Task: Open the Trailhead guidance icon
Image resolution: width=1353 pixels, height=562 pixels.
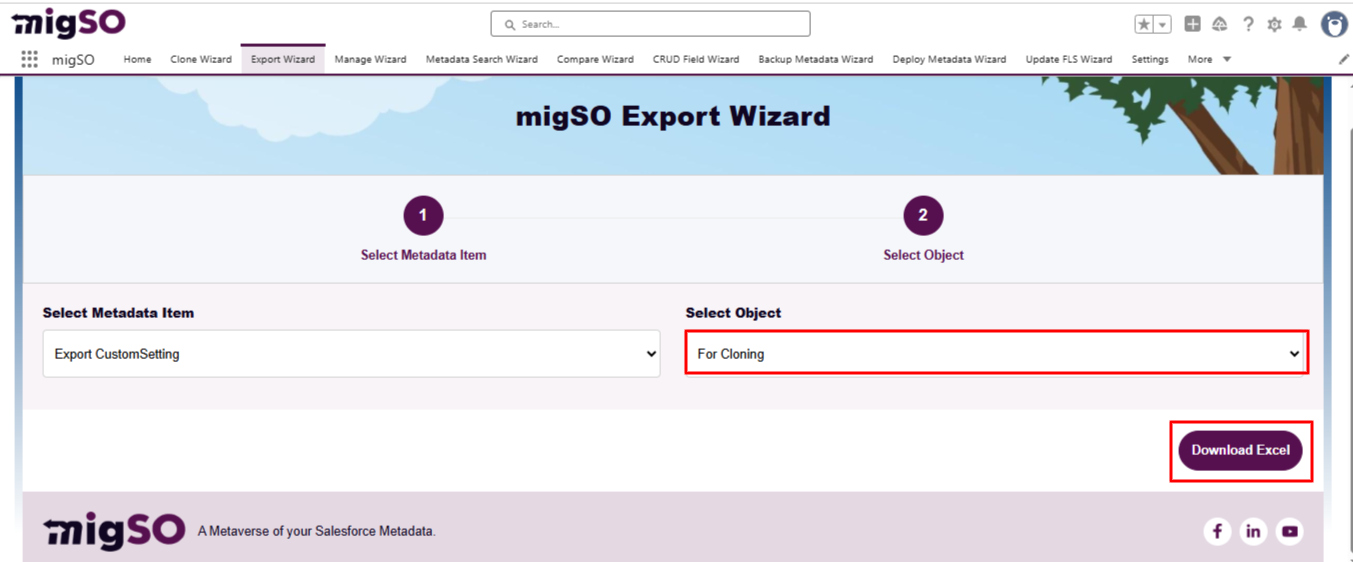Action: (x=1220, y=24)
